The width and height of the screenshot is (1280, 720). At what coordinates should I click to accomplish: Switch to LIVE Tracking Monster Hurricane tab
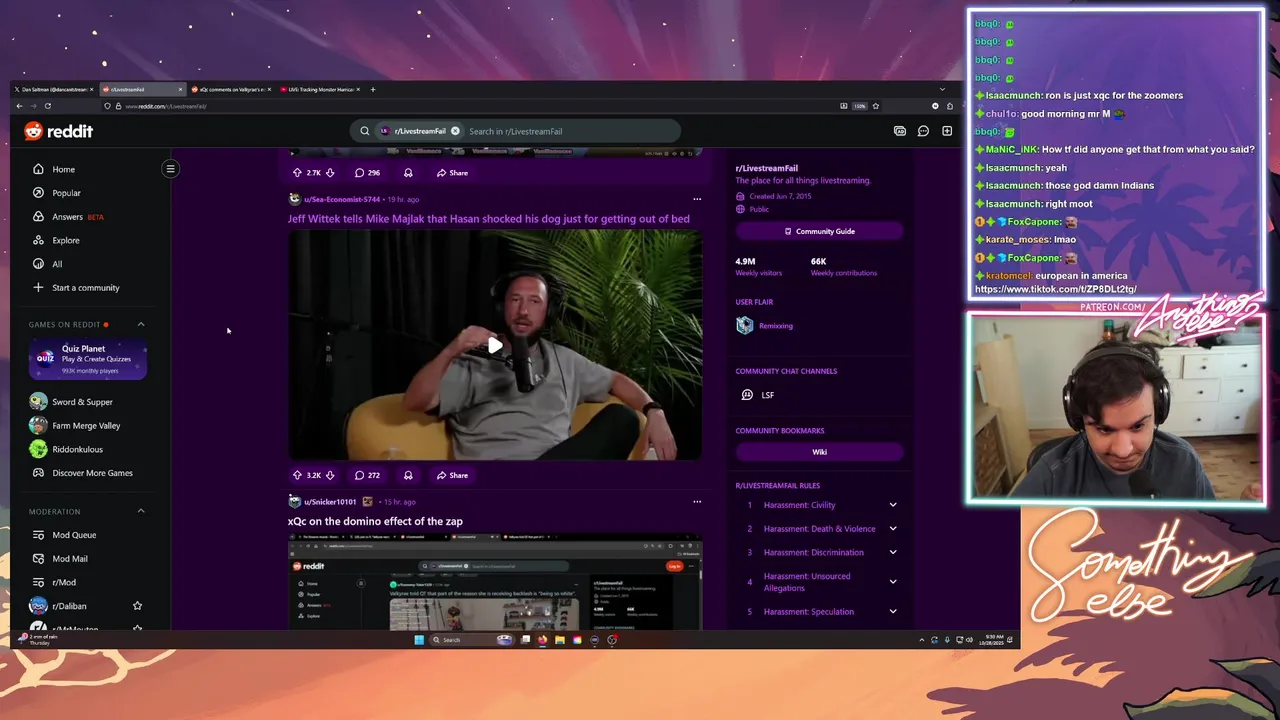320,90
